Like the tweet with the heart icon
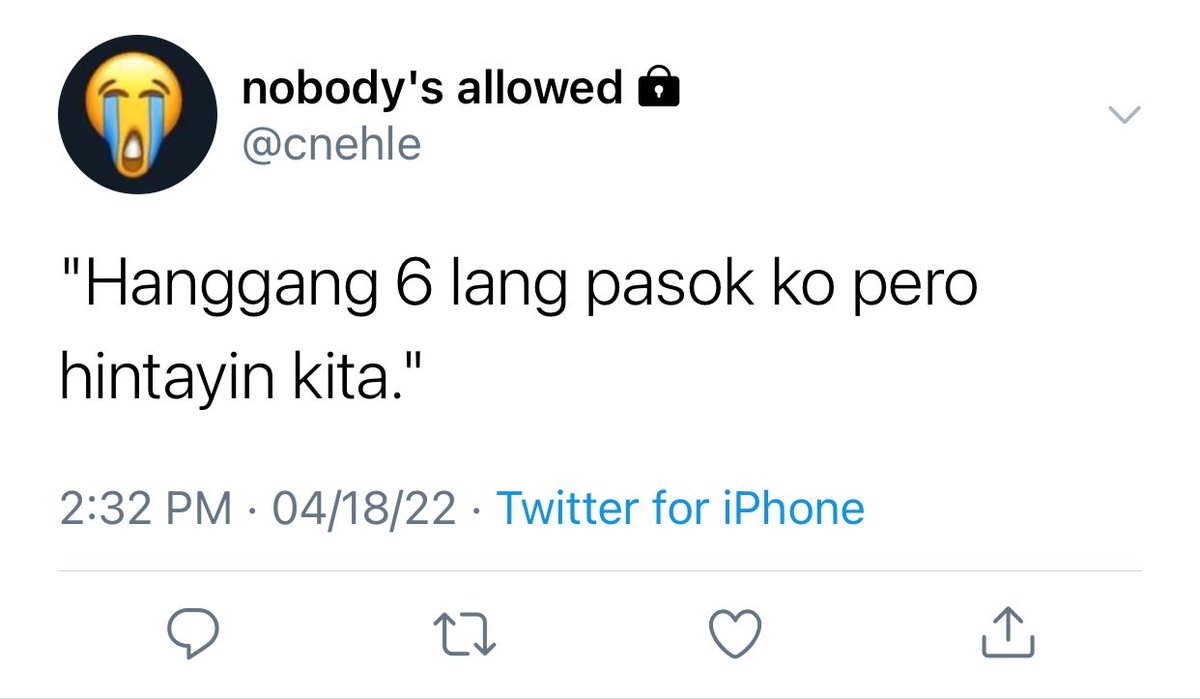 (736, 633)
